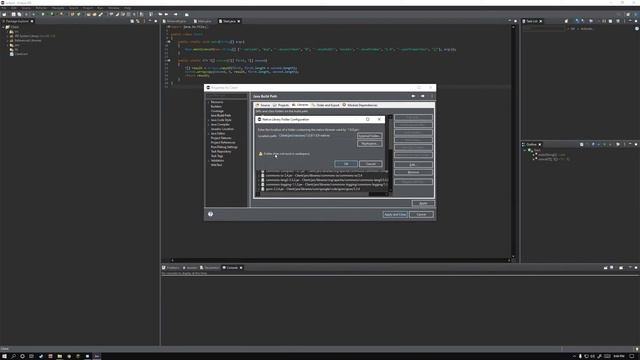
Task: Click the filter text field in Properties dialog
Action: pos(227,96)
